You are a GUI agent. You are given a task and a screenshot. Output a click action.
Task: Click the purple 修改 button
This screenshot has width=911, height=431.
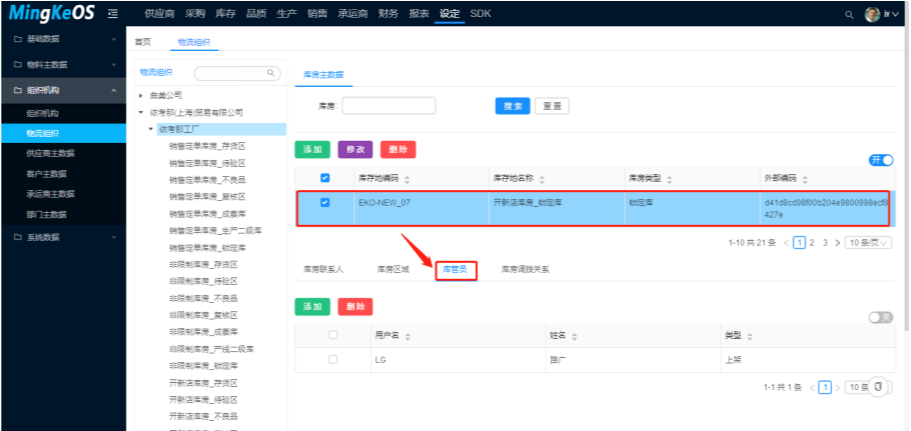pyautogui.click(x=355, y=149)
